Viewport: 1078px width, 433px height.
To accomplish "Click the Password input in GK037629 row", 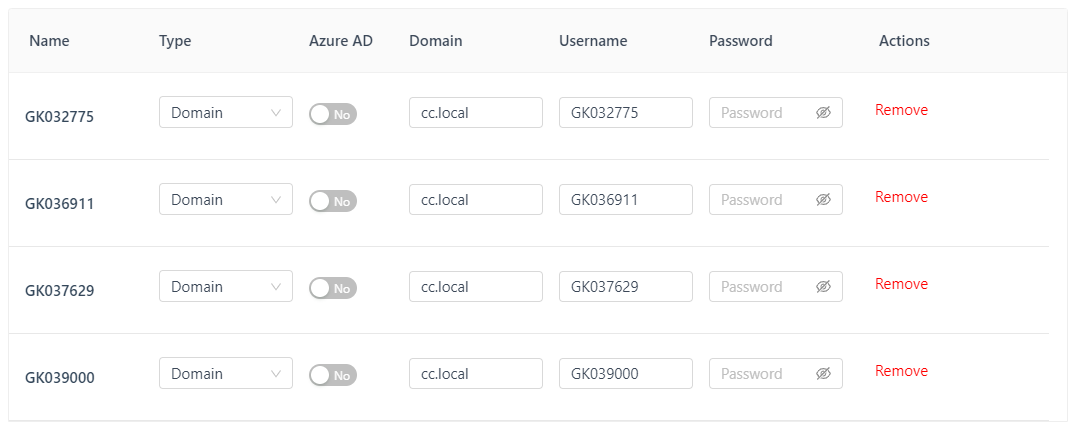I will (762, 287).
